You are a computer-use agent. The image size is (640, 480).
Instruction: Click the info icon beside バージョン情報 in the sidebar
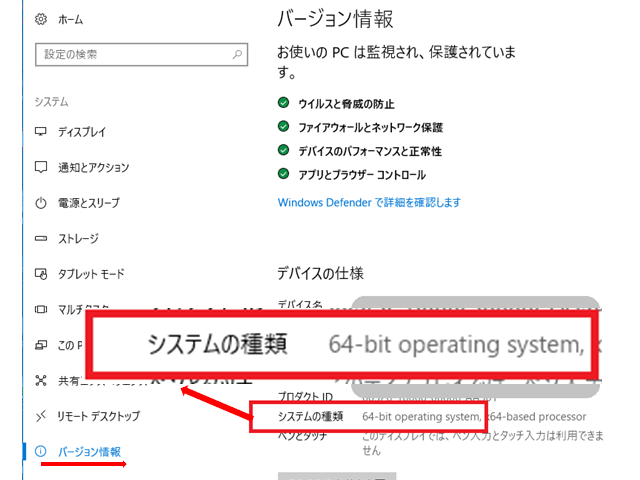click(41, 452)
